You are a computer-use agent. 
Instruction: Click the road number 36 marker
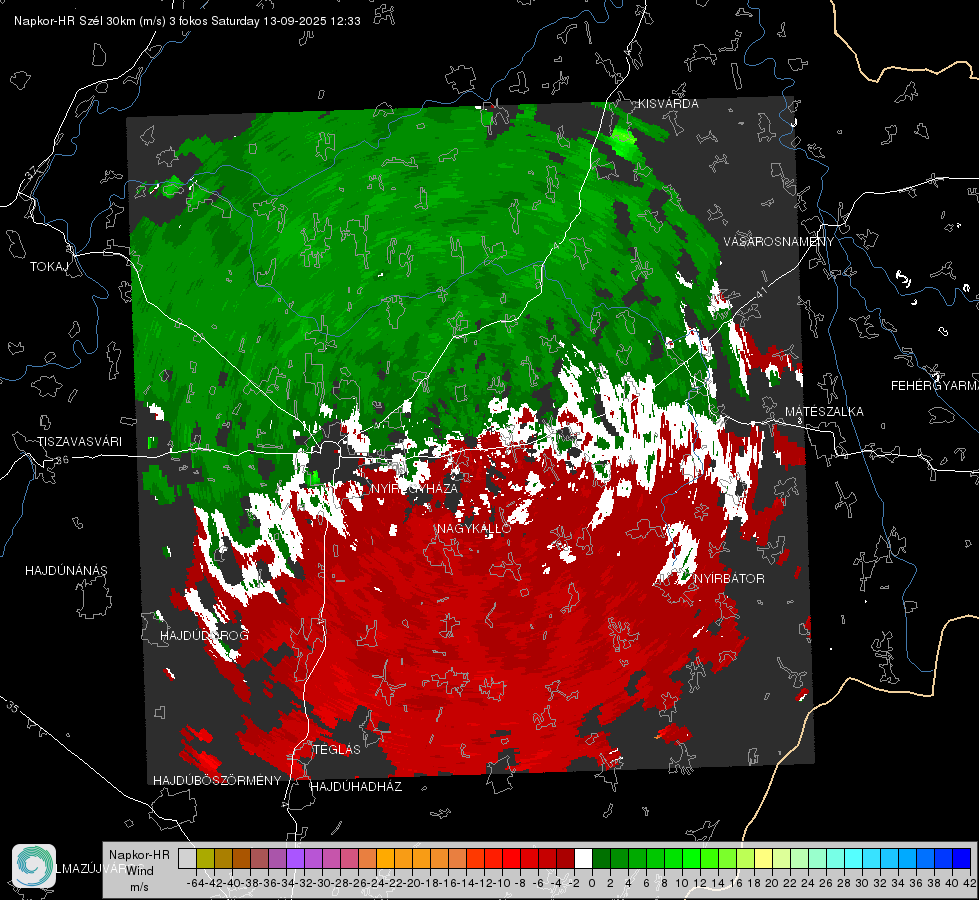pyautogui.click(x=62, y=460)
